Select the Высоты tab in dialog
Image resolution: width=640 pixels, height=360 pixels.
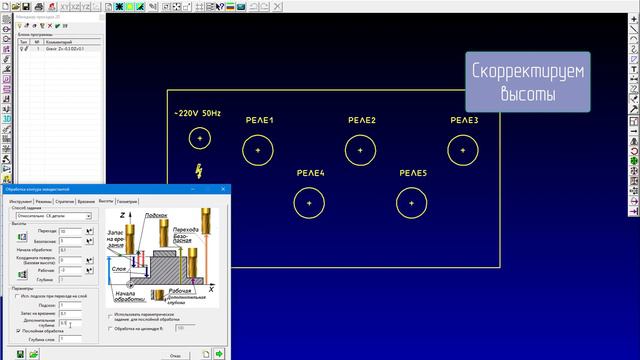(x=106, y=201)
